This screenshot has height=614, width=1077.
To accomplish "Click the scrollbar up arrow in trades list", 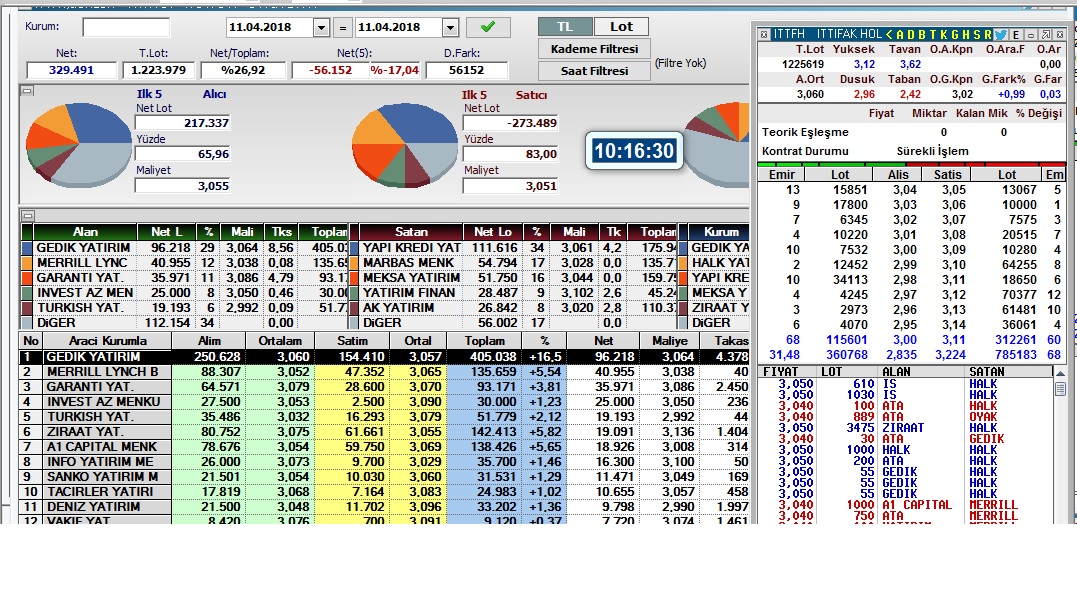I will point(1060,373).
